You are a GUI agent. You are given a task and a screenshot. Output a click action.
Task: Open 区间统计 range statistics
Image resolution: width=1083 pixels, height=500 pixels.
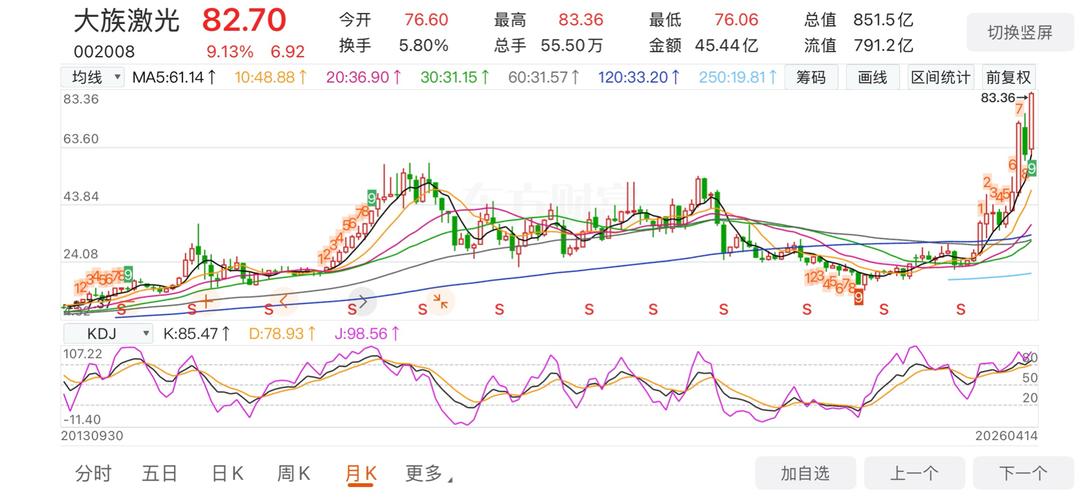pos(940,77)
